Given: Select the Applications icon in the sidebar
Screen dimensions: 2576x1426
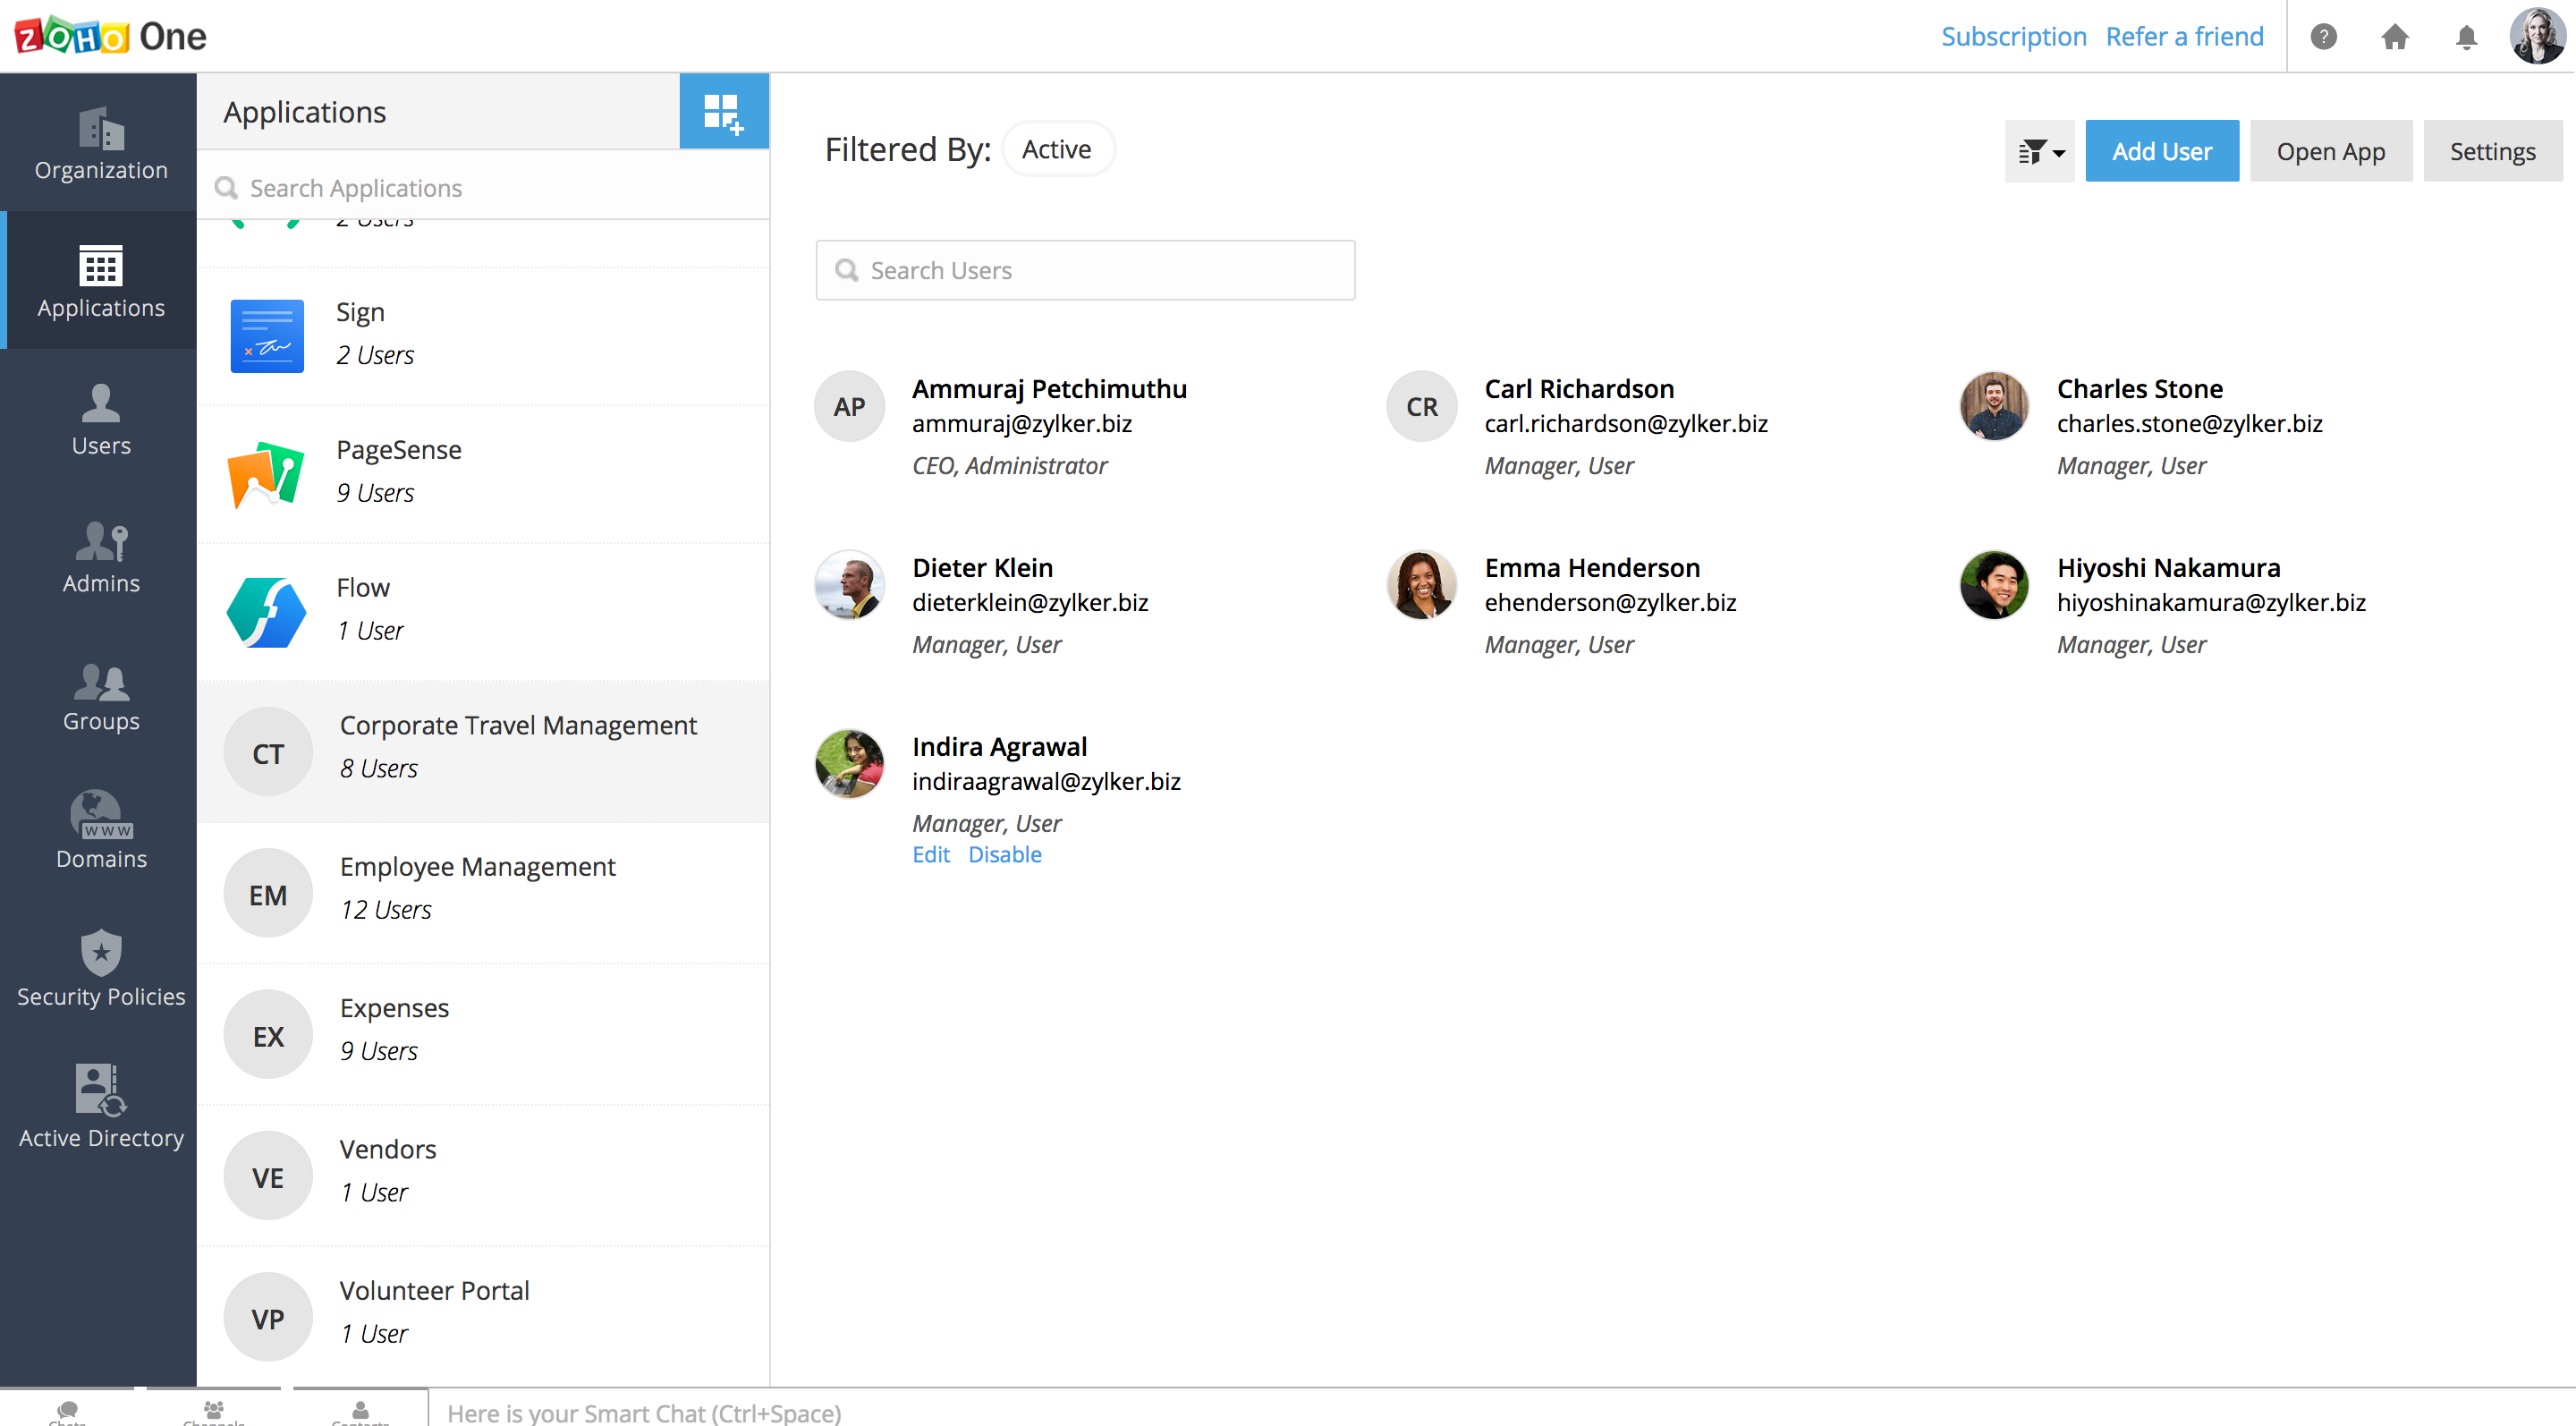Looking at the screenshot, I should tap(100, 280).
